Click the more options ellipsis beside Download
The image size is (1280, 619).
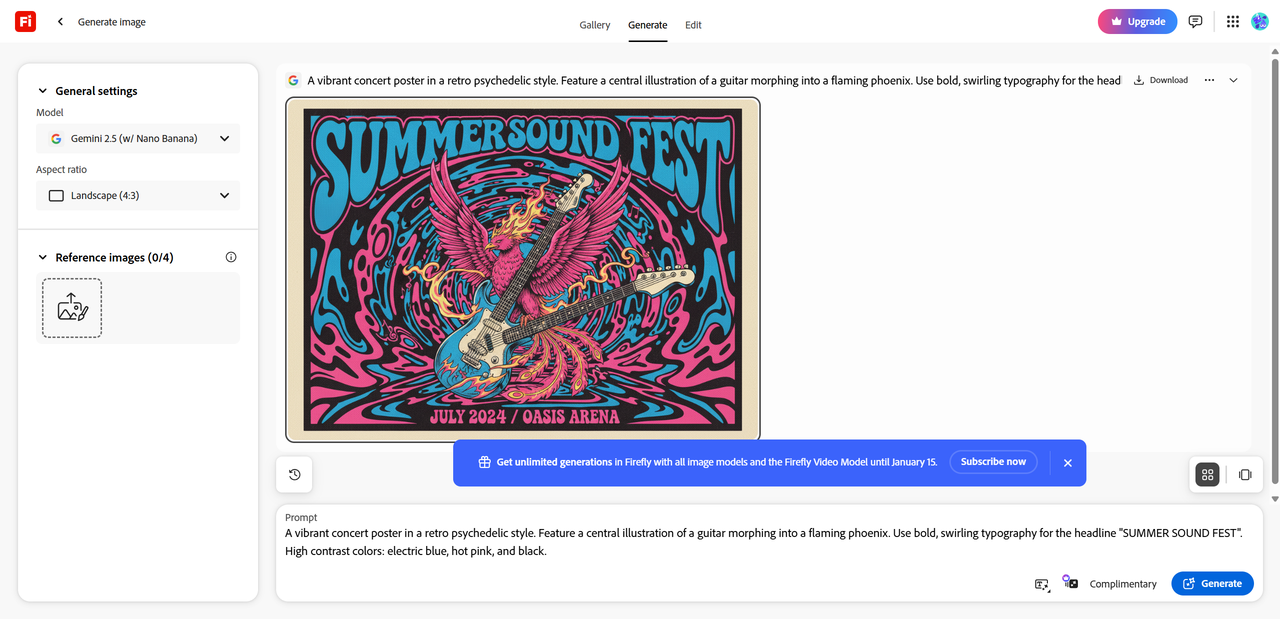point(1209,80)
